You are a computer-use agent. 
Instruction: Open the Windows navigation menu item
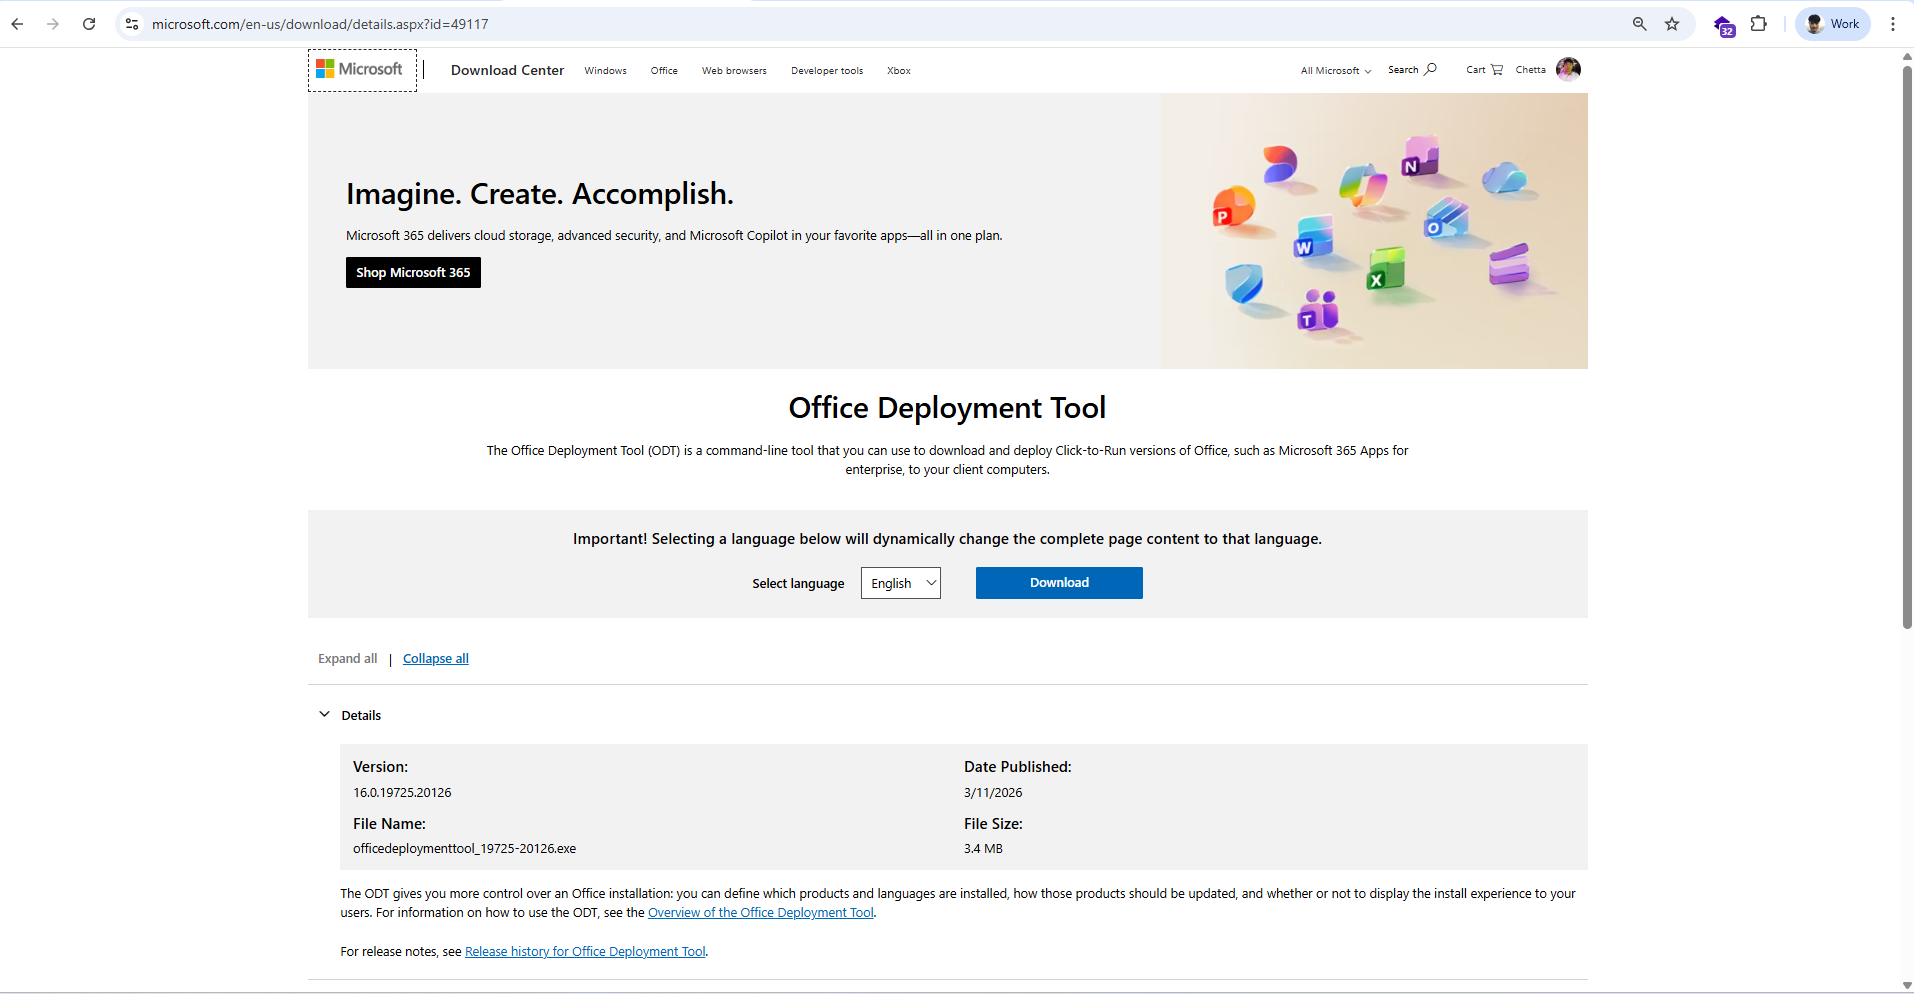coord(606,71)
